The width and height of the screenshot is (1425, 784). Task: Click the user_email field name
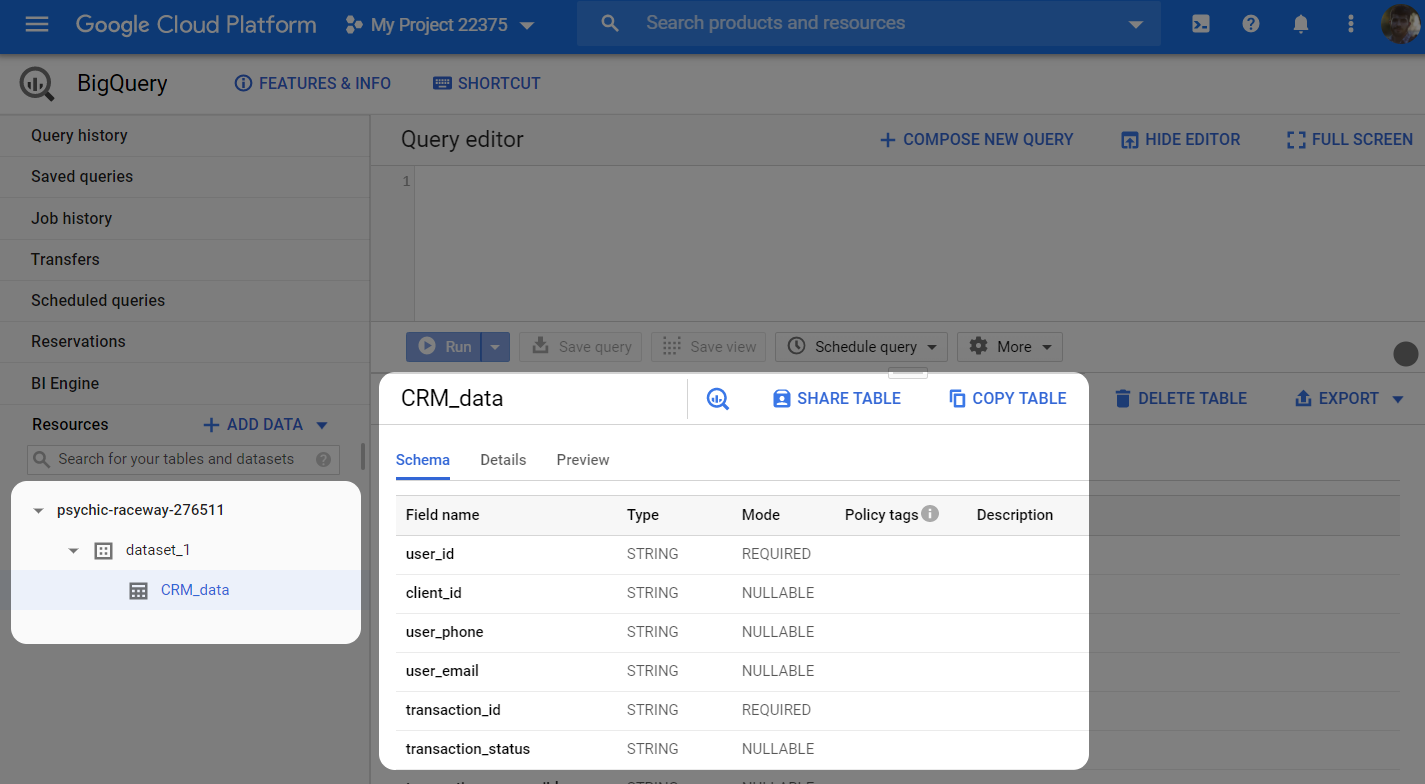click(442, 671)
